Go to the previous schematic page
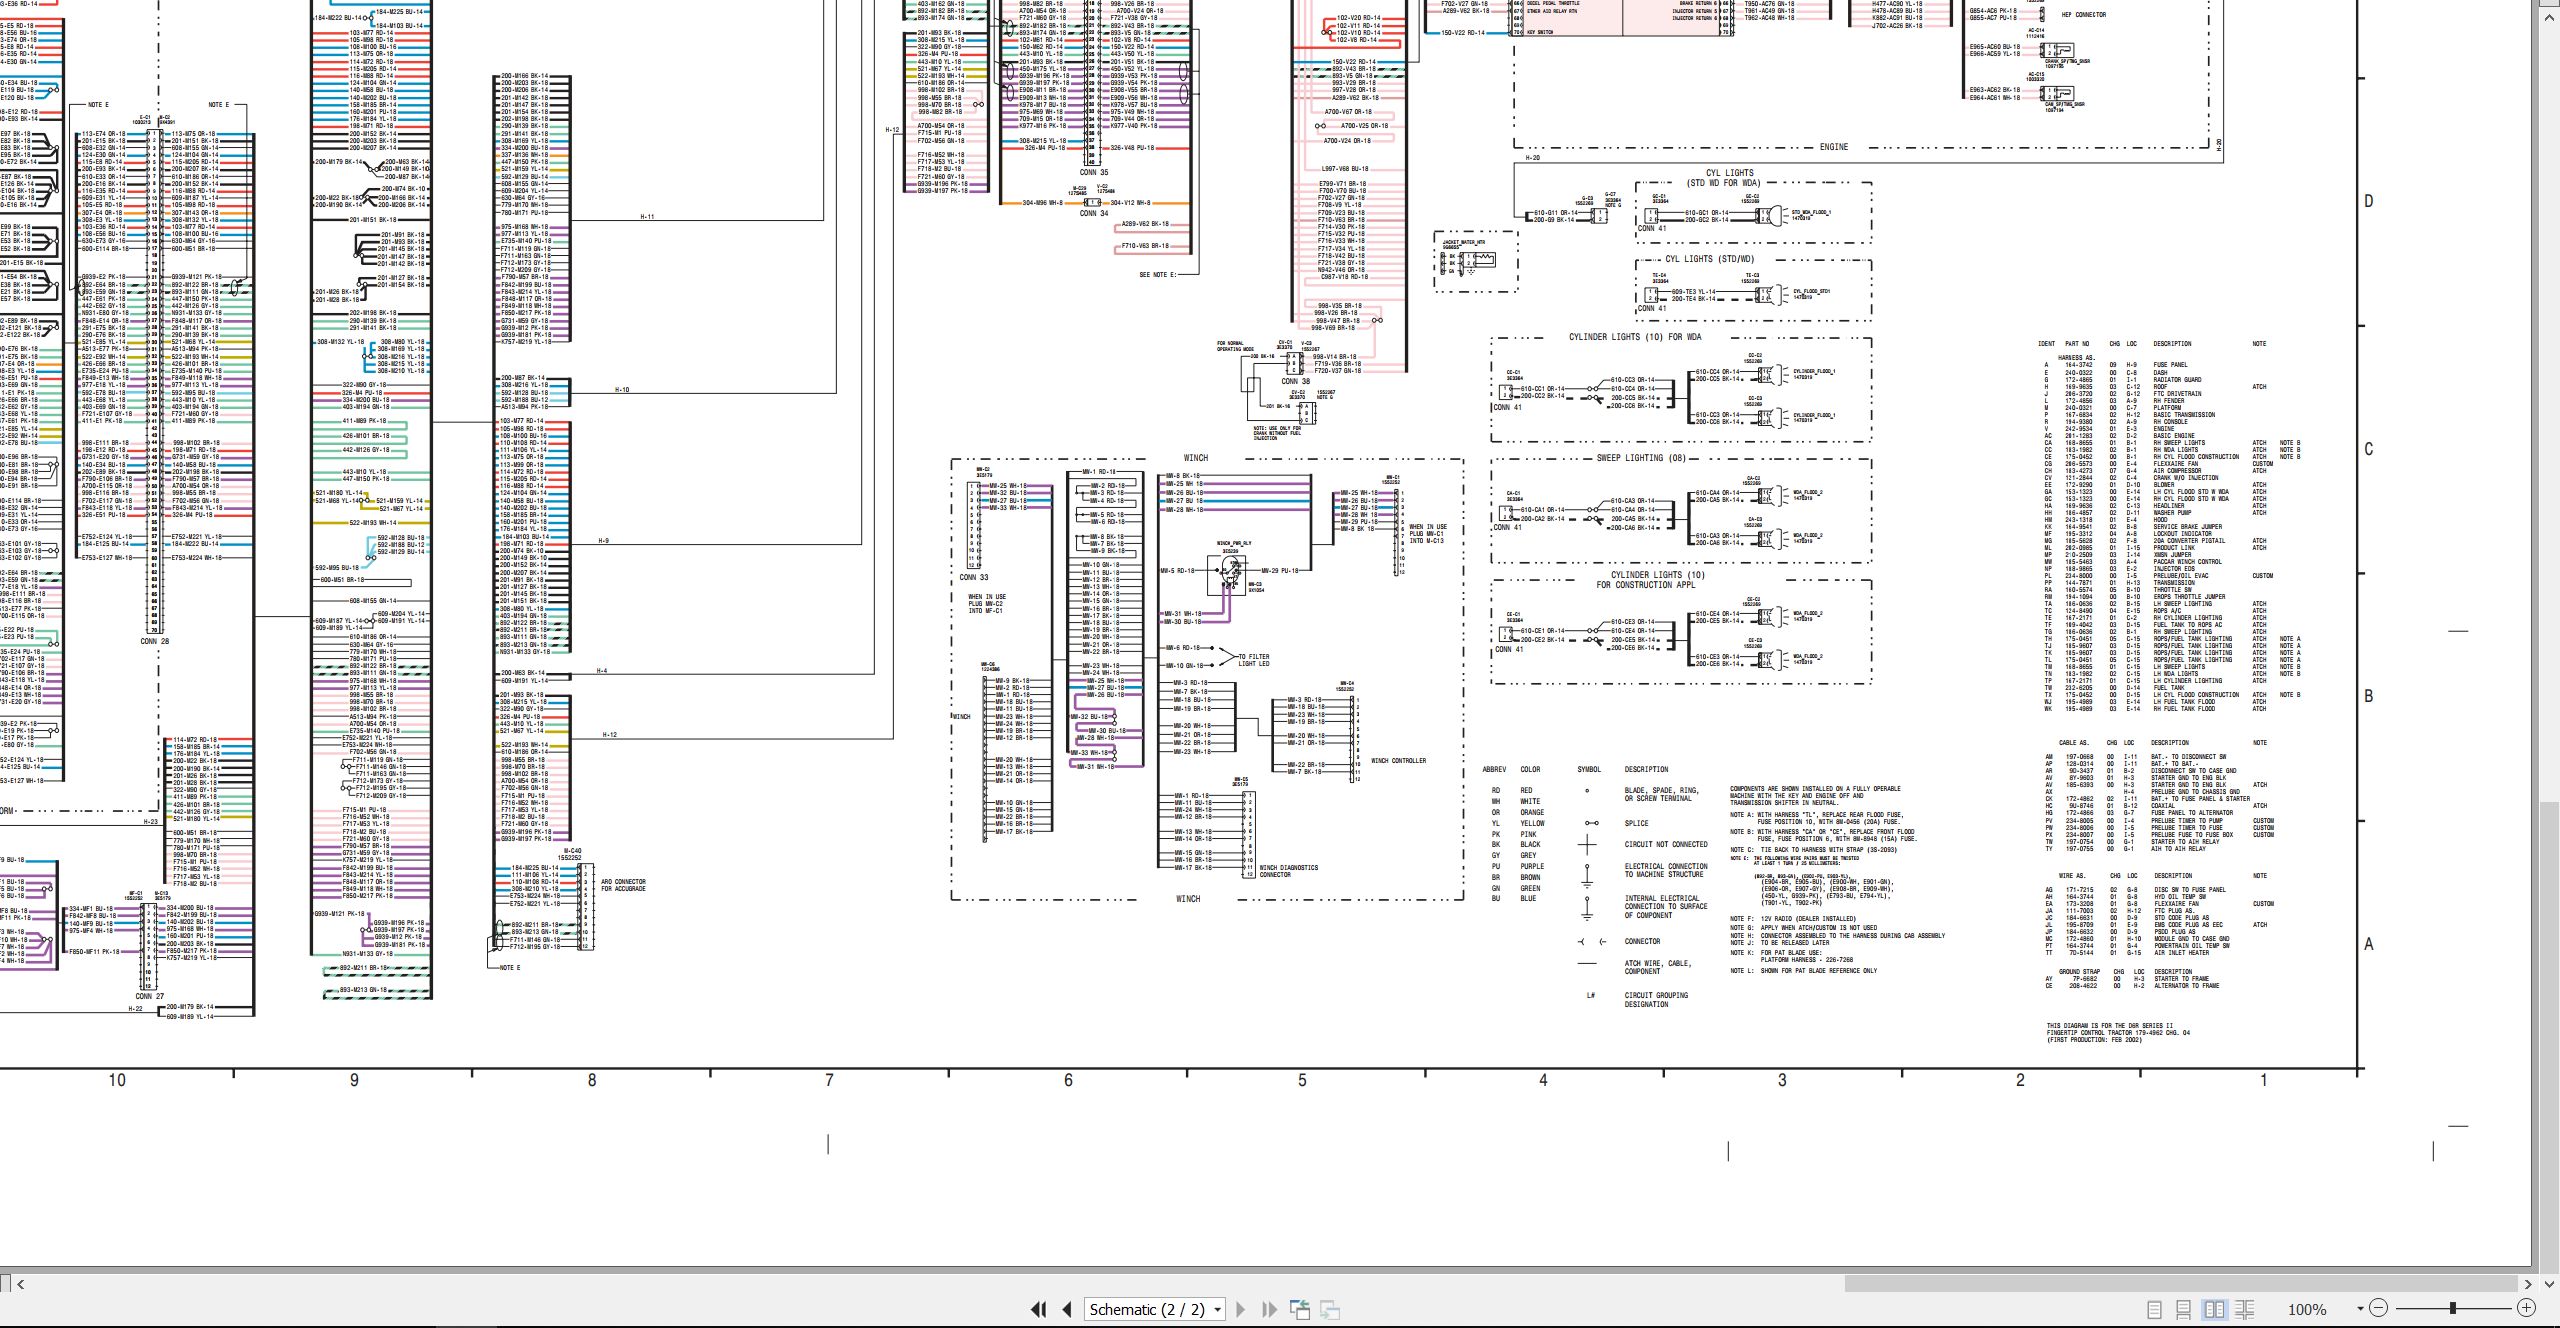 [x=1067, y=1309]
